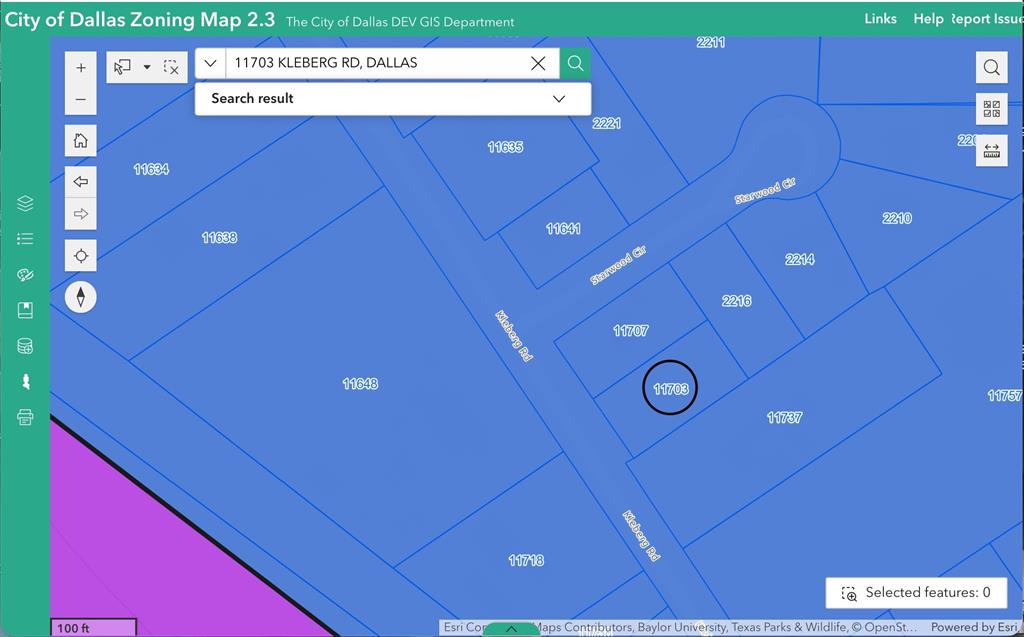Find my location with crosshair button
The height and width of the screenshot is (637, 1024).
coord(81,255)
